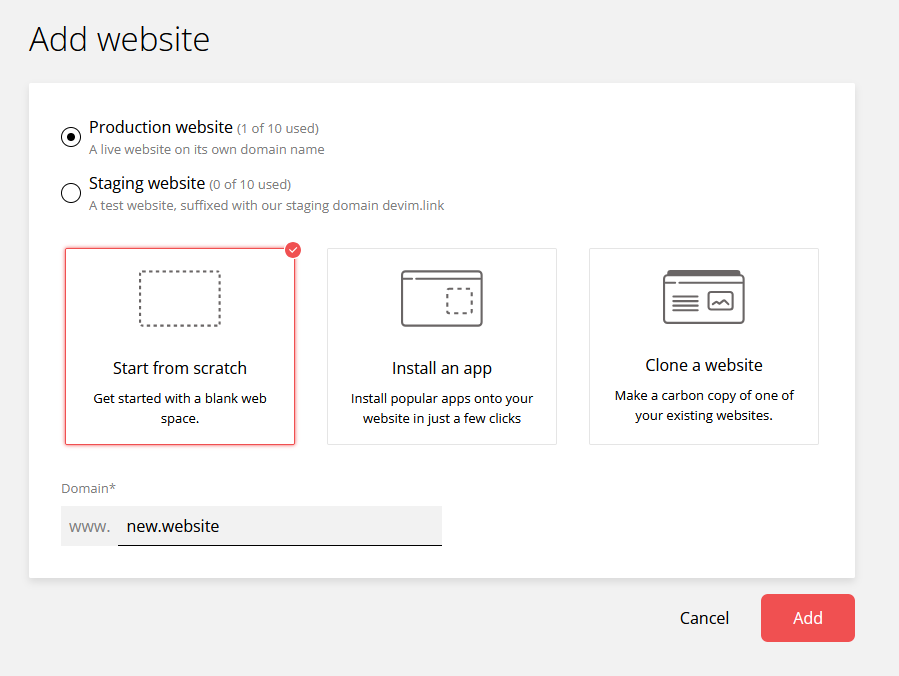Click "Get started with a blank web space" description
The height and width of the screenshot is (676, 899).
[x=180, y=408]
